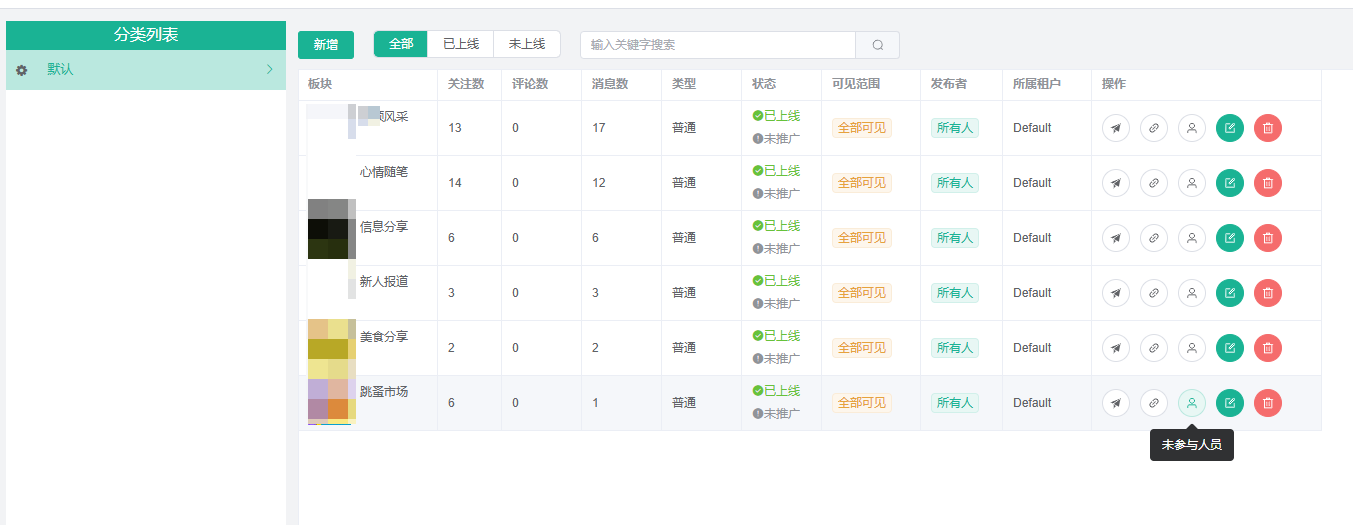Click the 美食分享 board thumbnail
Viewport: 1353px width, 525px height.
(x=332, y=347)
